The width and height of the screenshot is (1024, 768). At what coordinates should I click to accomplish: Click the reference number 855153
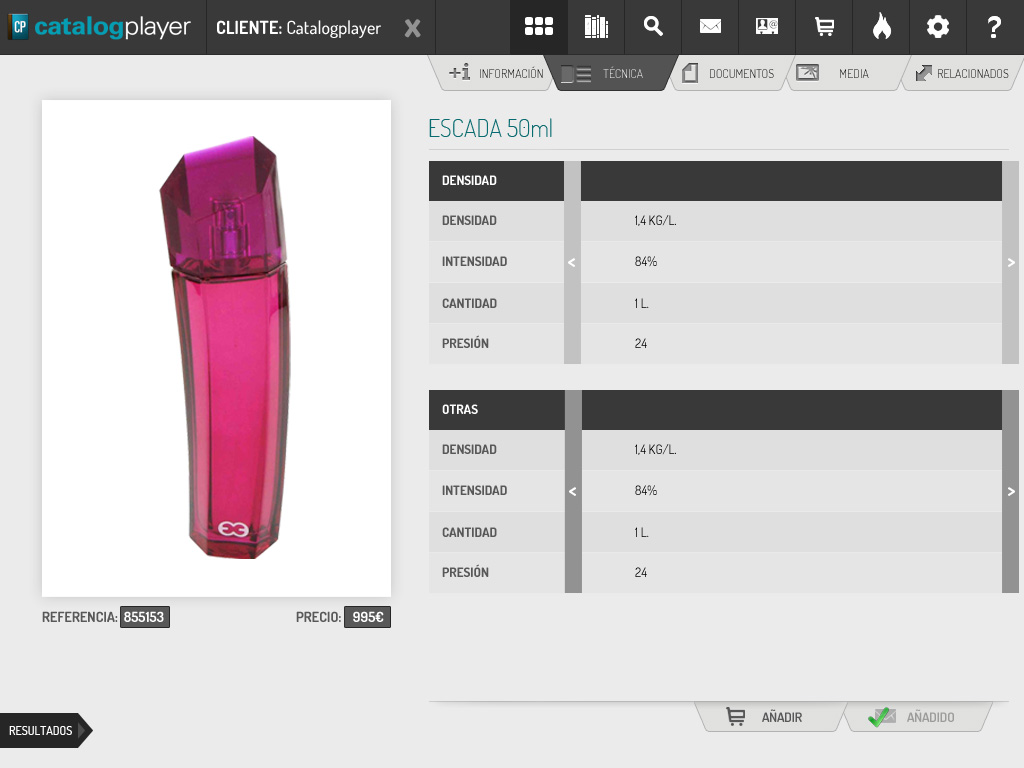(144, 617)
